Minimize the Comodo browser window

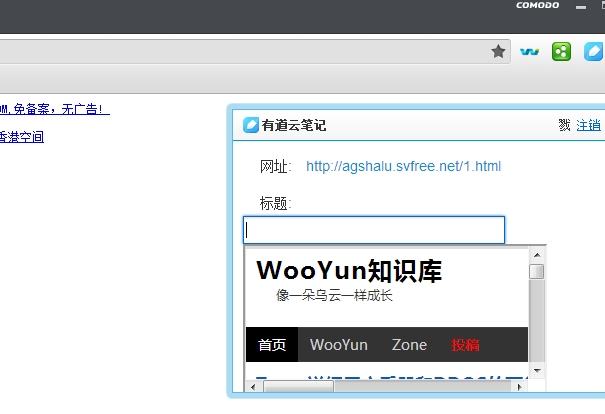point(581,7)
